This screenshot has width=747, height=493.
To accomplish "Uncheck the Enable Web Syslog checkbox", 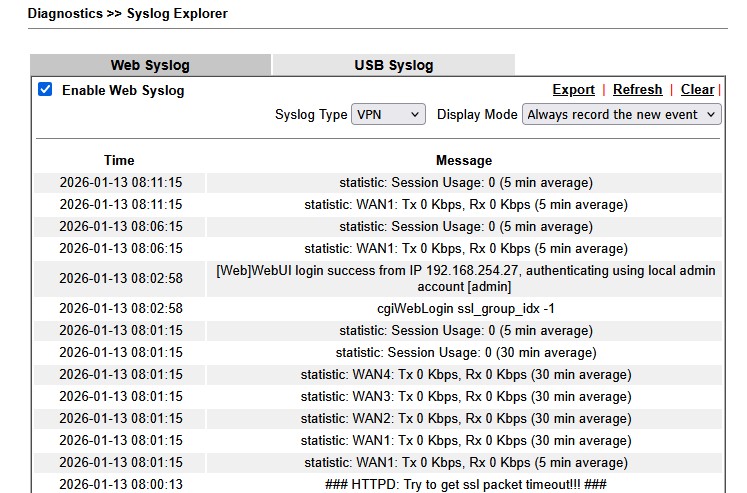I will click(45, 90).
